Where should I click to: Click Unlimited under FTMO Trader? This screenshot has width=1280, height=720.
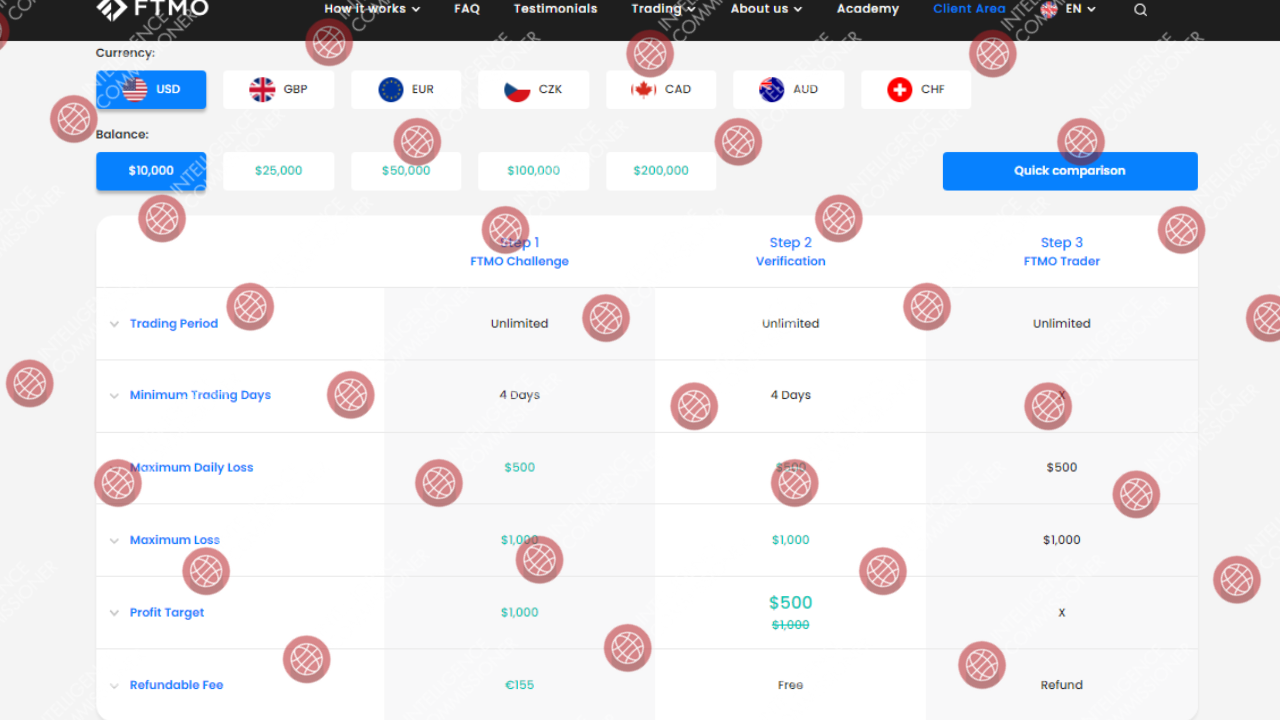pos(1061,324)
